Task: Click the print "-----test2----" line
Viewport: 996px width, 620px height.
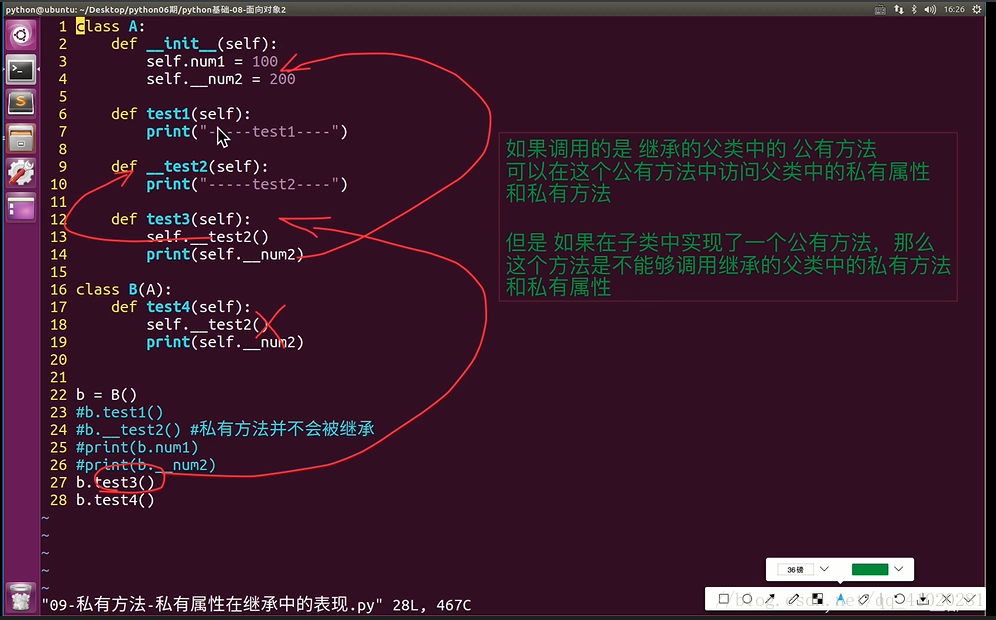Action: (x=247, y=184)
